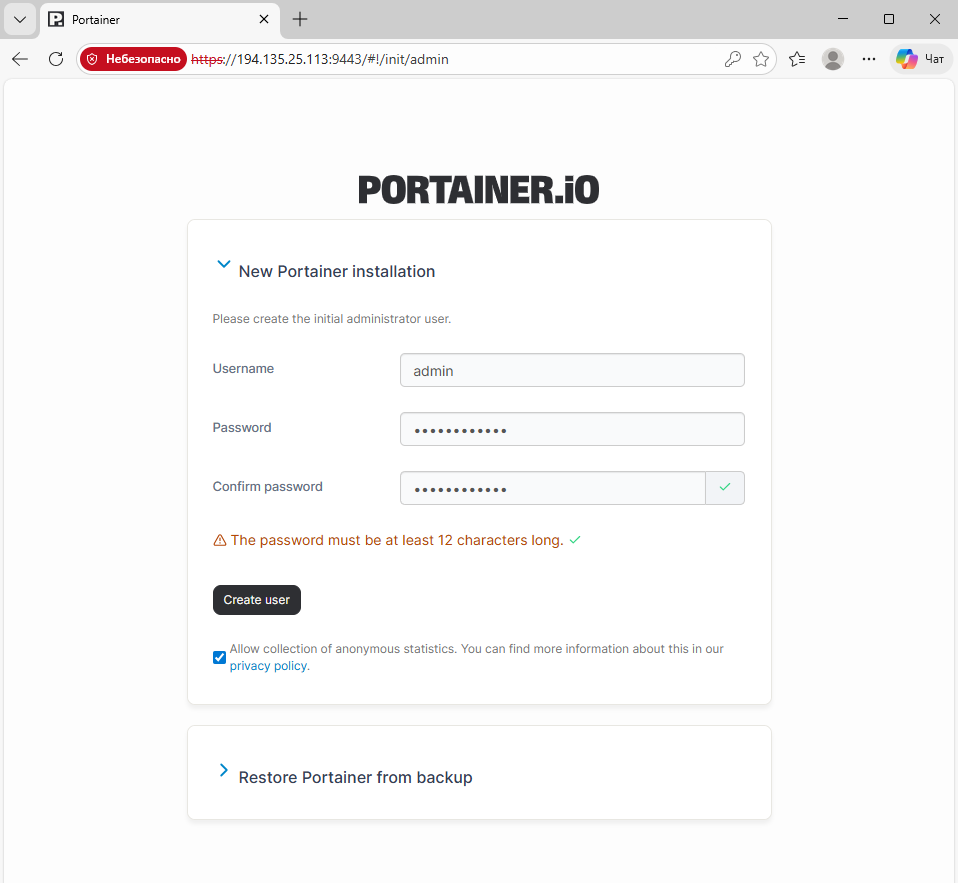Screen dimensions: 958x883
Task: Click the password key icon in address bar
Action: [733, 59]
